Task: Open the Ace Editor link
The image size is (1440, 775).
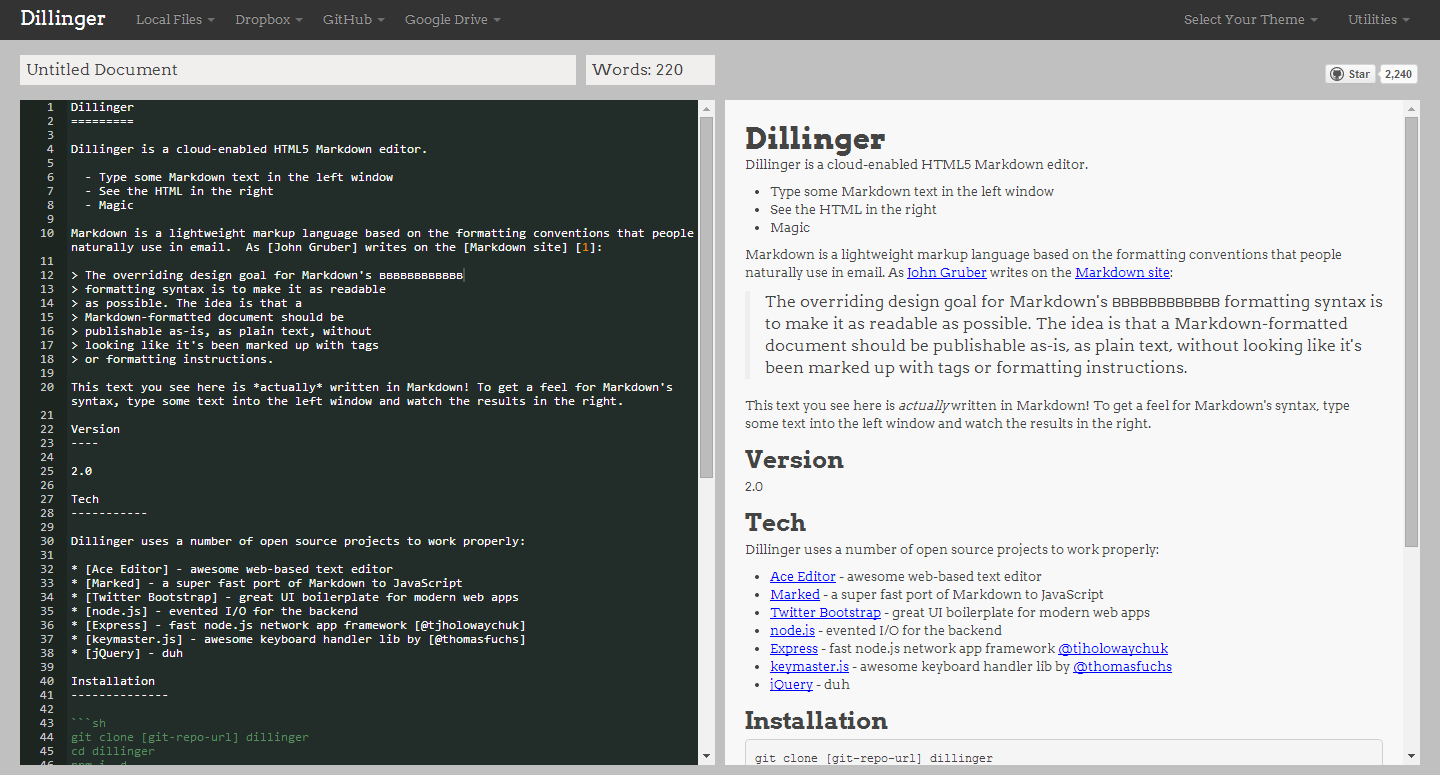Action: [x=803, y=576]
